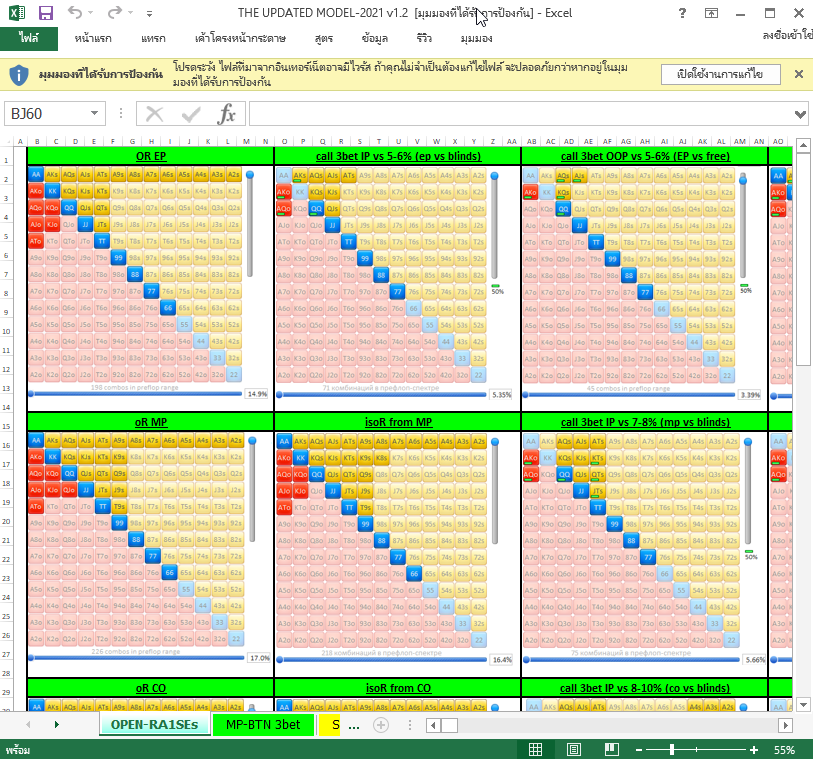Viewport: 813px width, 759px height.
Task: Click the oR MP horizontal combos slider
Action: point(136,658)
